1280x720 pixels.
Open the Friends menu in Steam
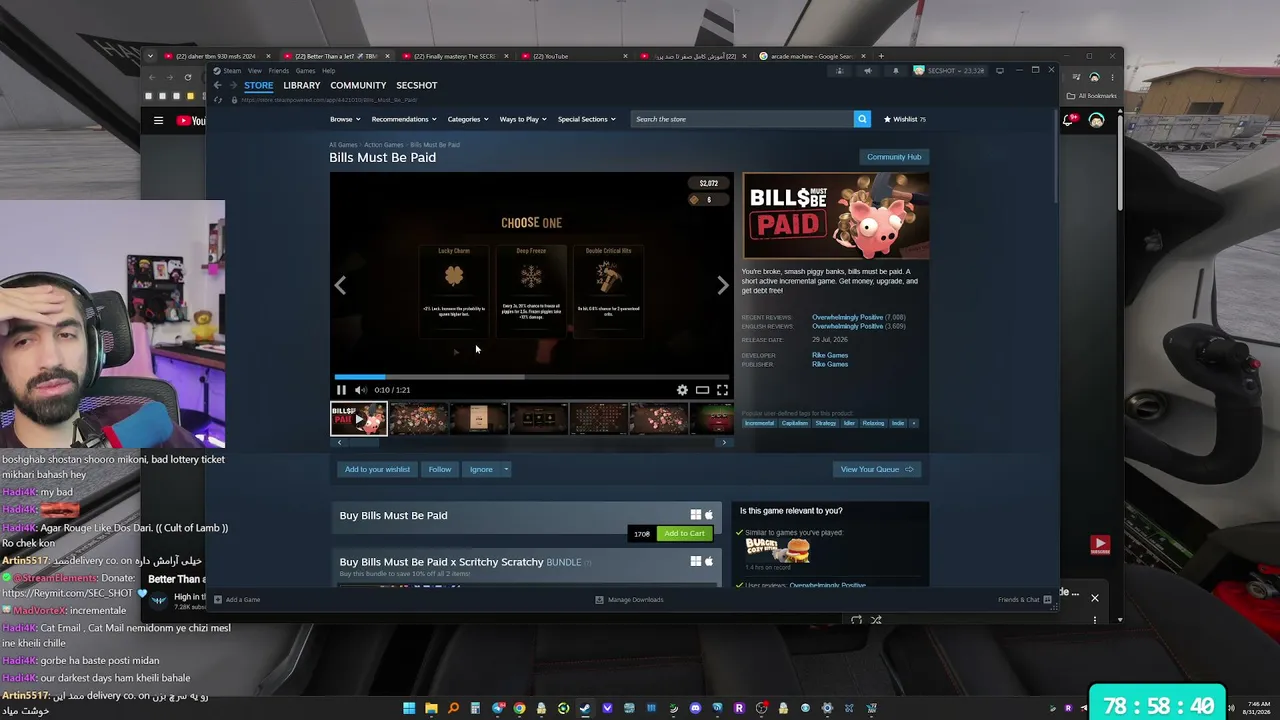click(279, 71)
